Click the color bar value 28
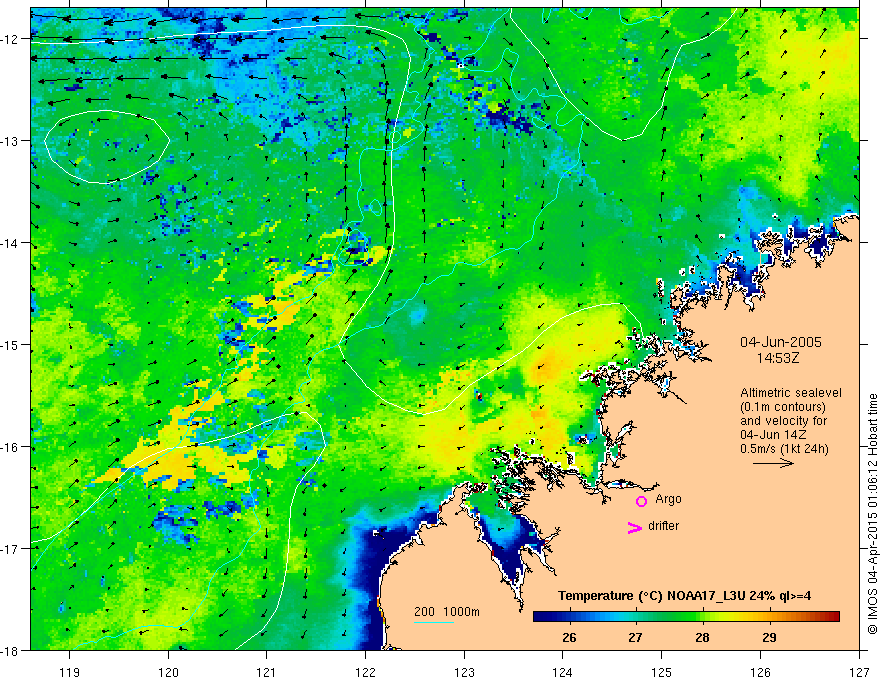Image resolution: width=880 pixels, height=680 pixels. pyautogui.click(x=702, y=638)
